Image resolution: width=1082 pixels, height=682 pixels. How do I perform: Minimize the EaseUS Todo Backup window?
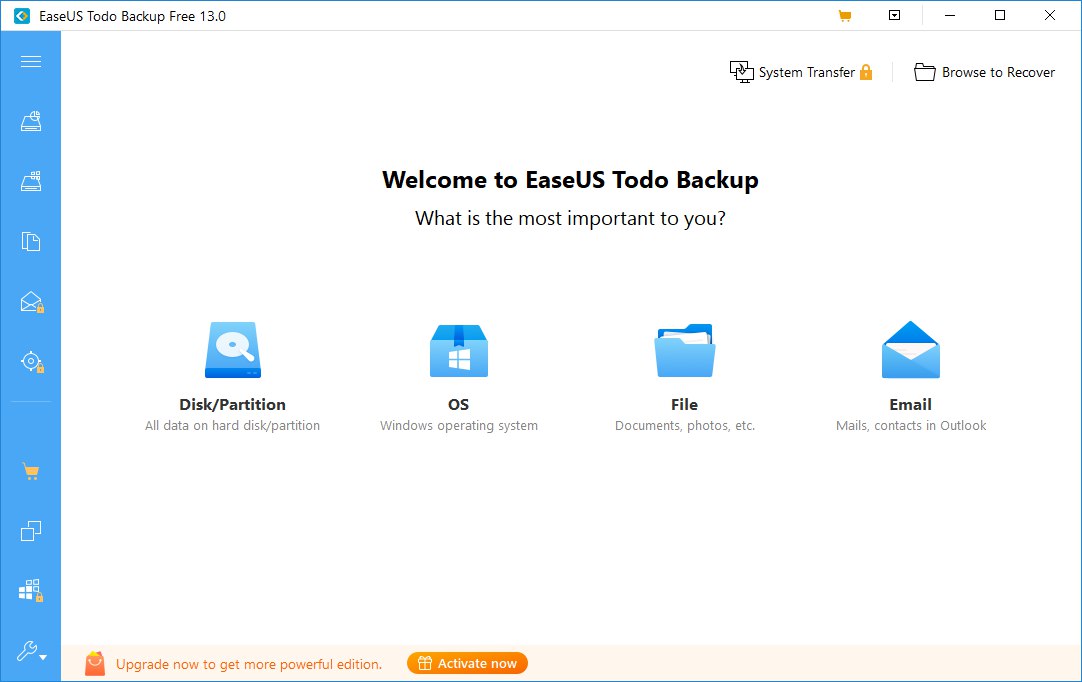click(x=950, y=15)
